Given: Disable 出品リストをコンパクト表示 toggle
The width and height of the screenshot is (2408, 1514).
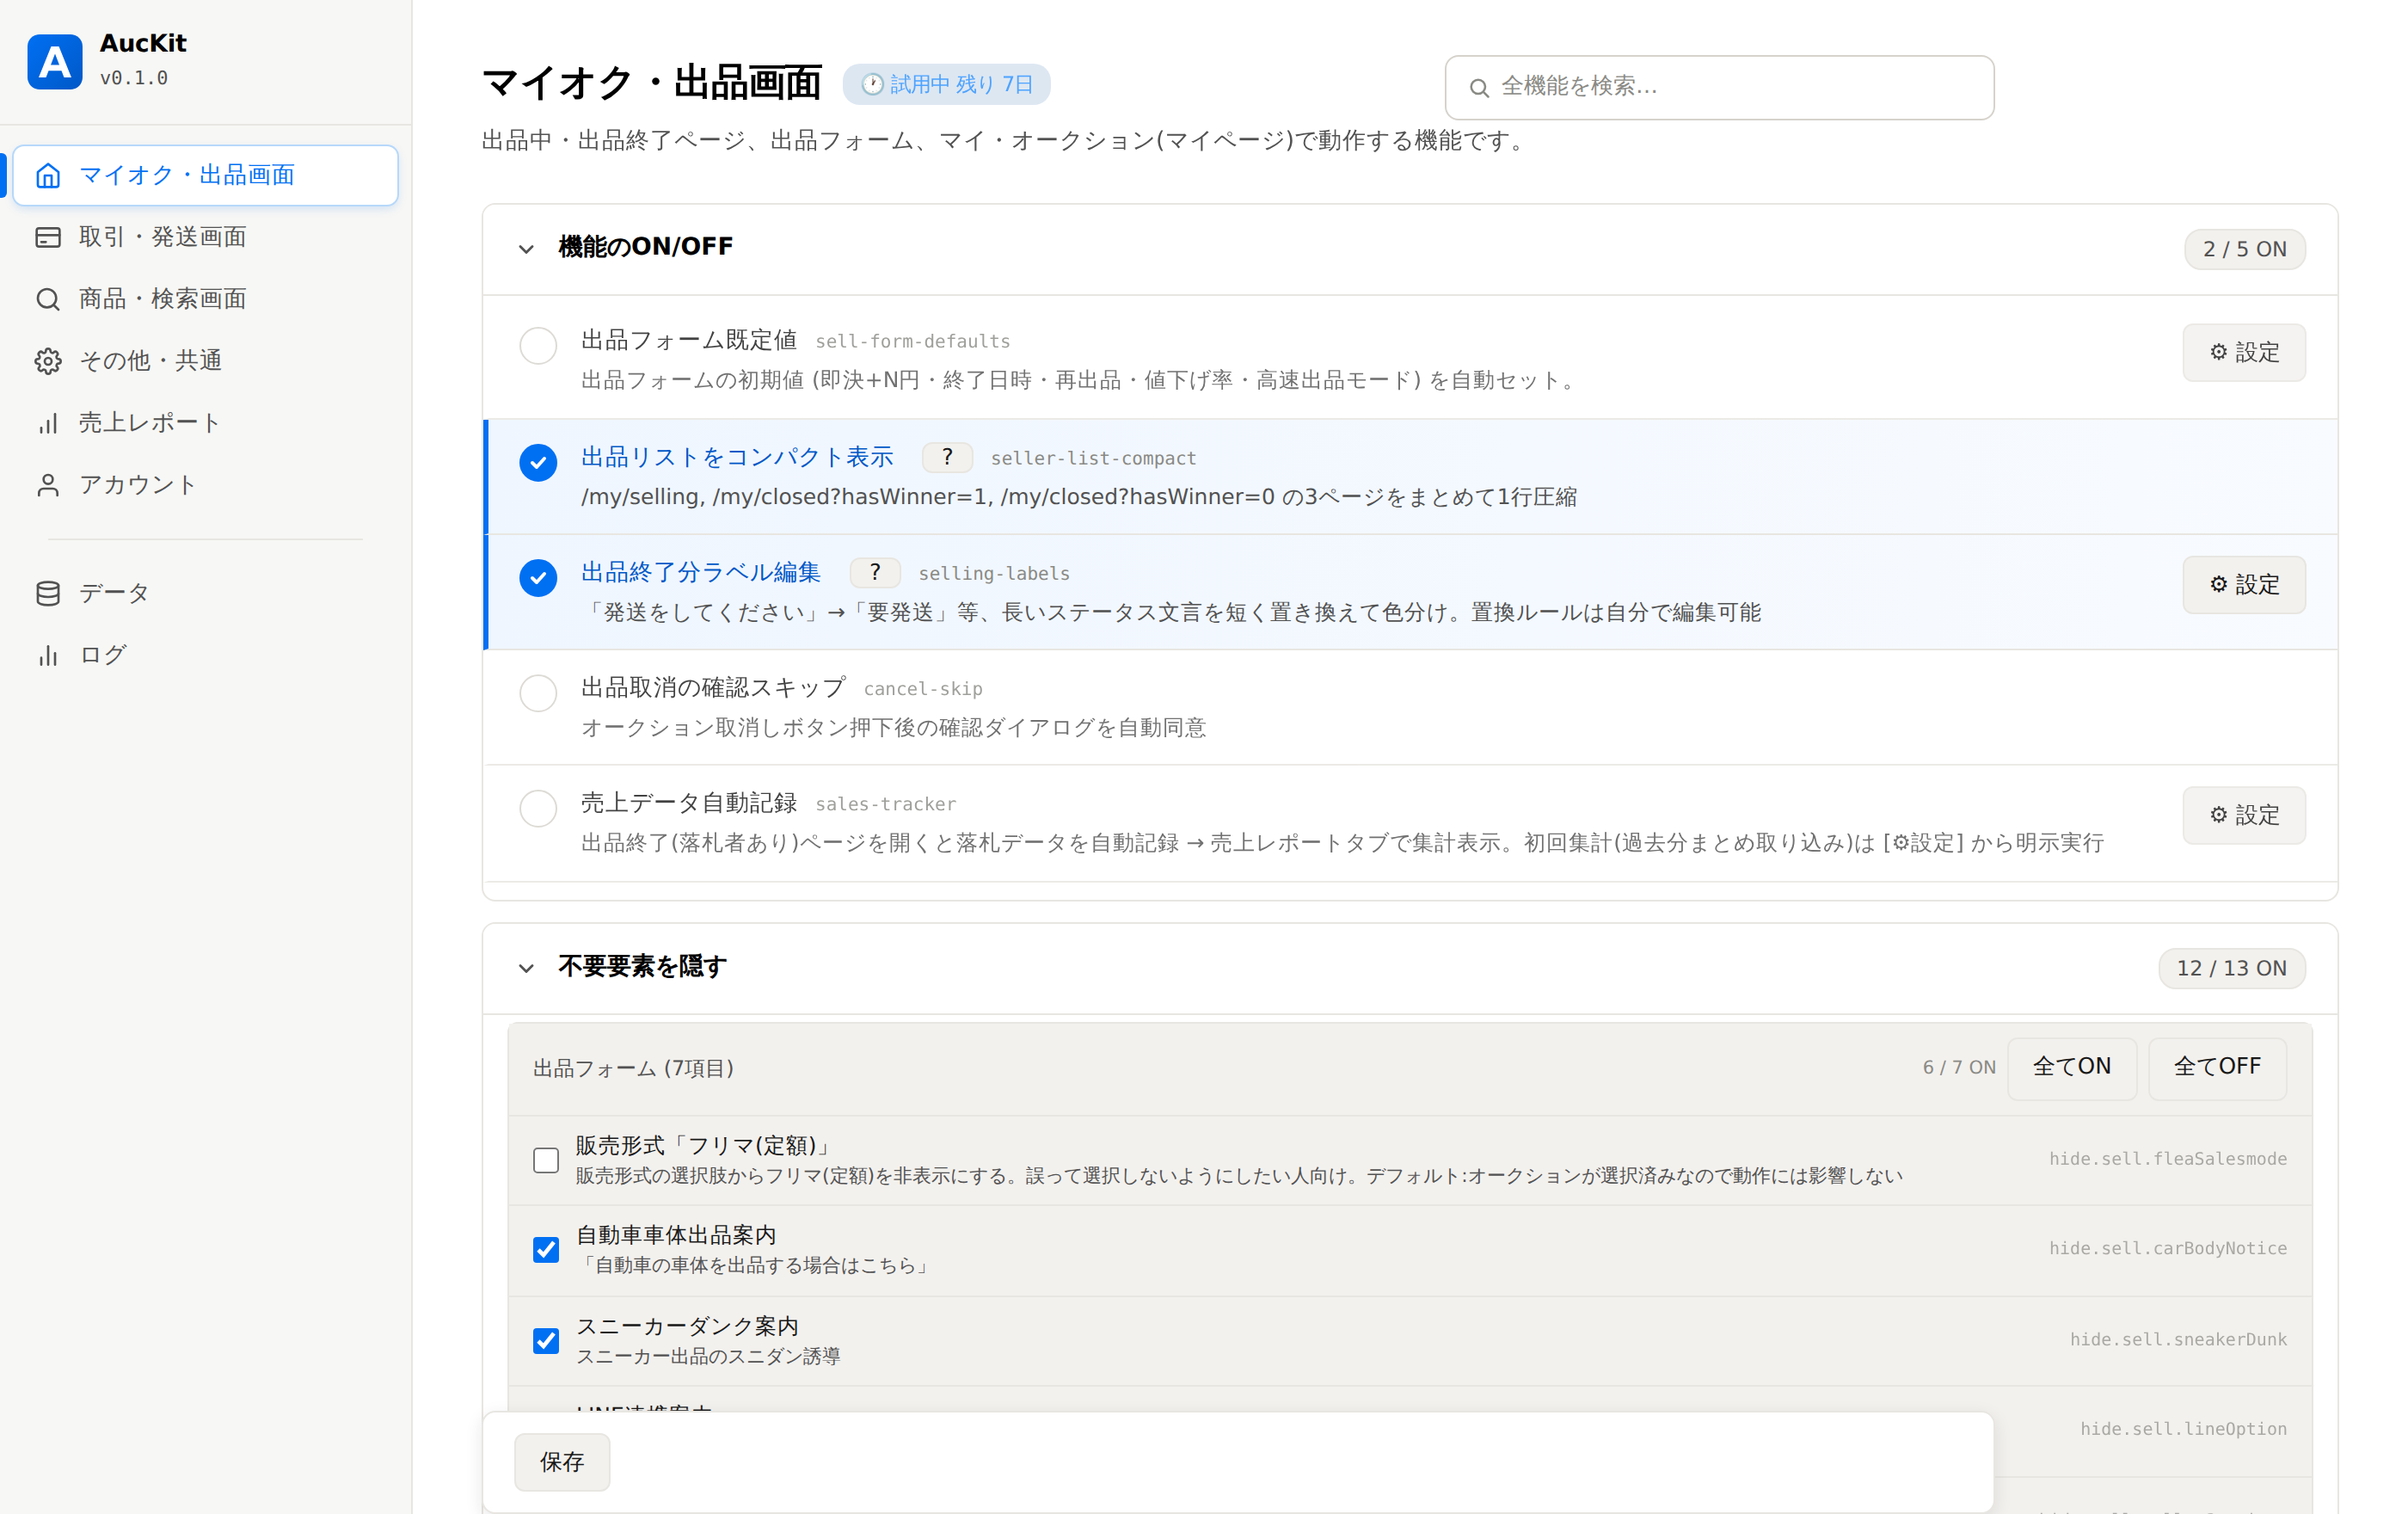Looking at the screenshot, I should (538, 462).
